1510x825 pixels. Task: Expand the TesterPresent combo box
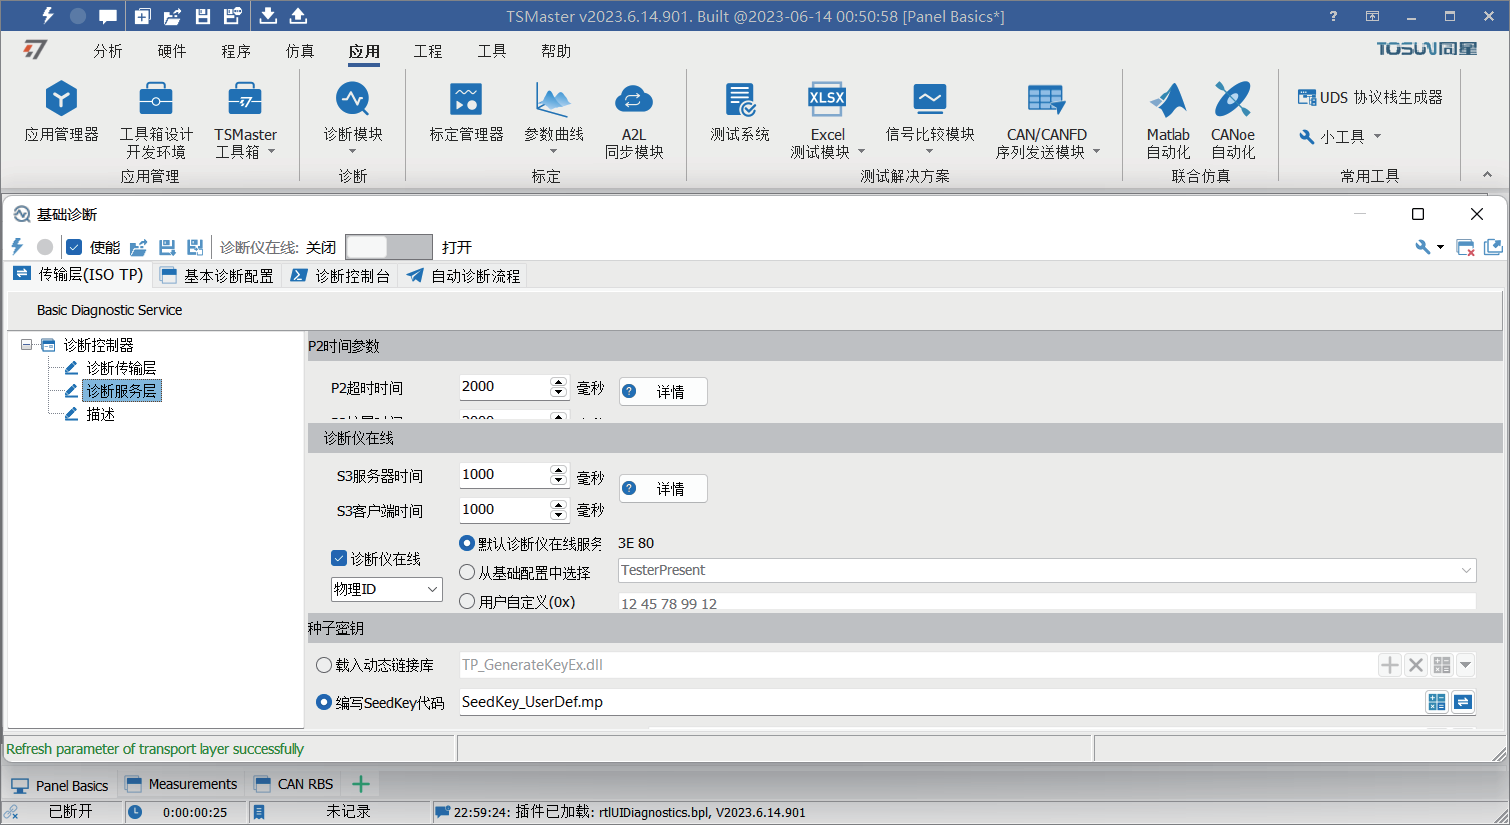pyautogui.click(x=1047, y=570)
